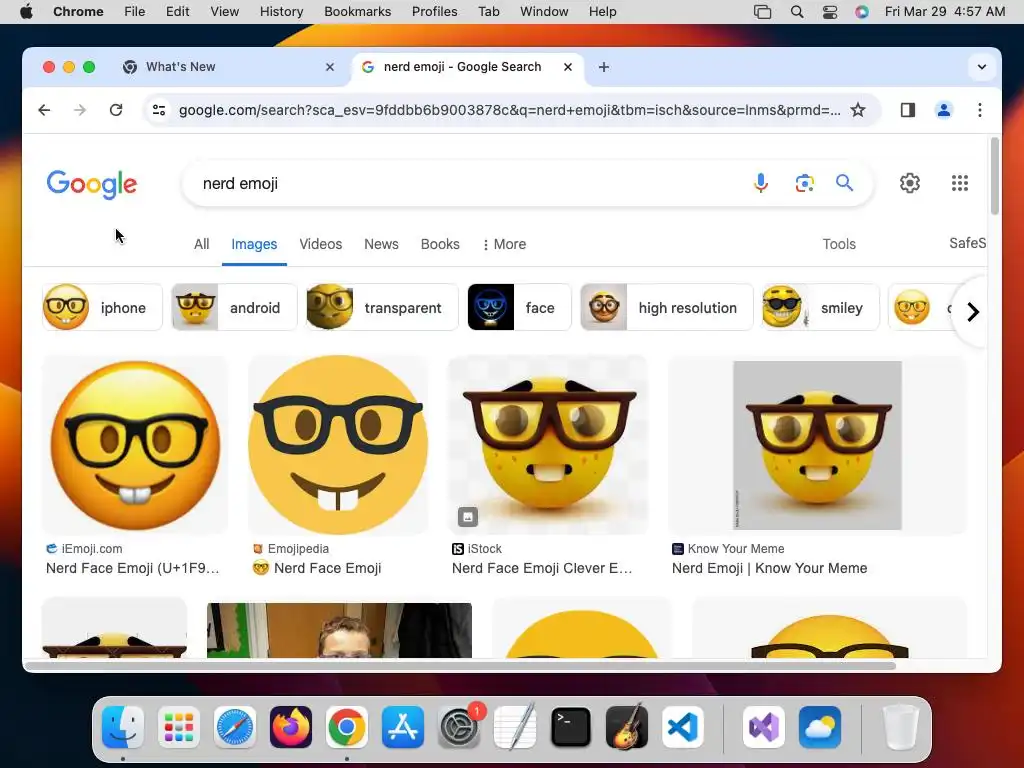
Task: Switch to the Books tab
Action: point(440,244)
